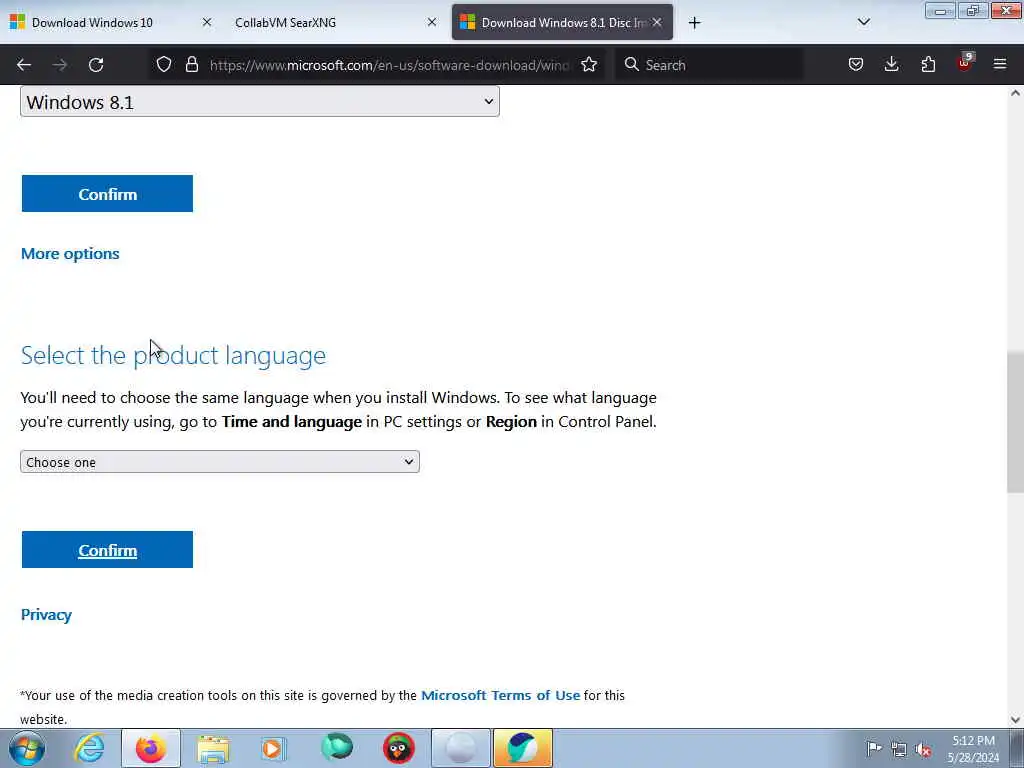Click the network tray icon

click(x=899, y=749)
